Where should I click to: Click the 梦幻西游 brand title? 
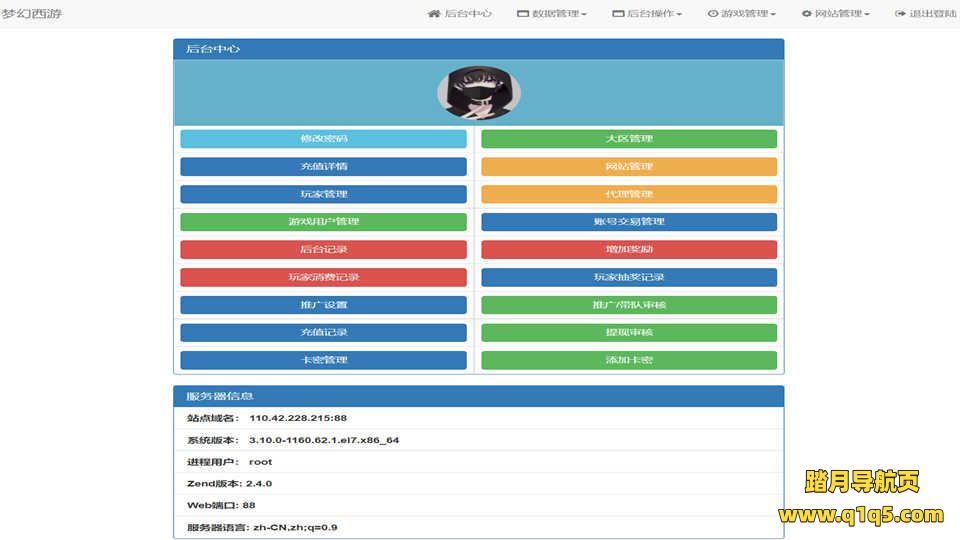pos(28,14)
